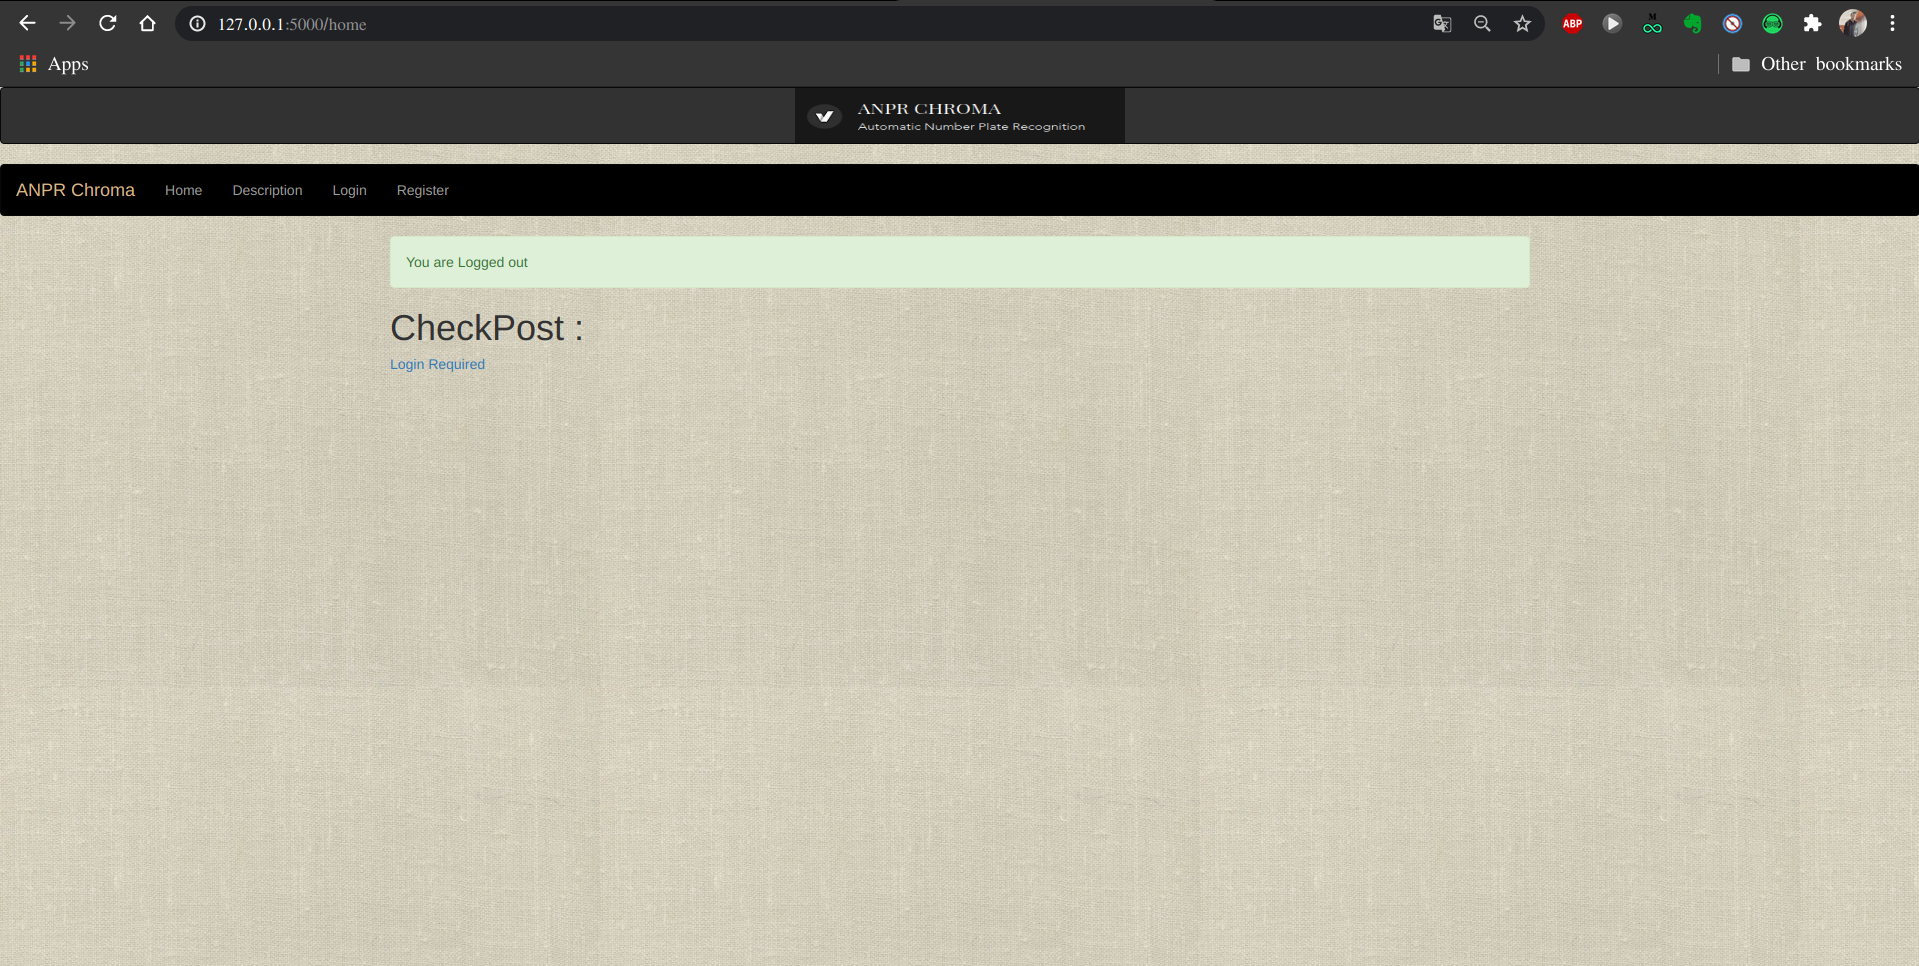The image size is (1919, 966).
Task: Click the 'You are Logged out' alert
Action: [959, 262]
